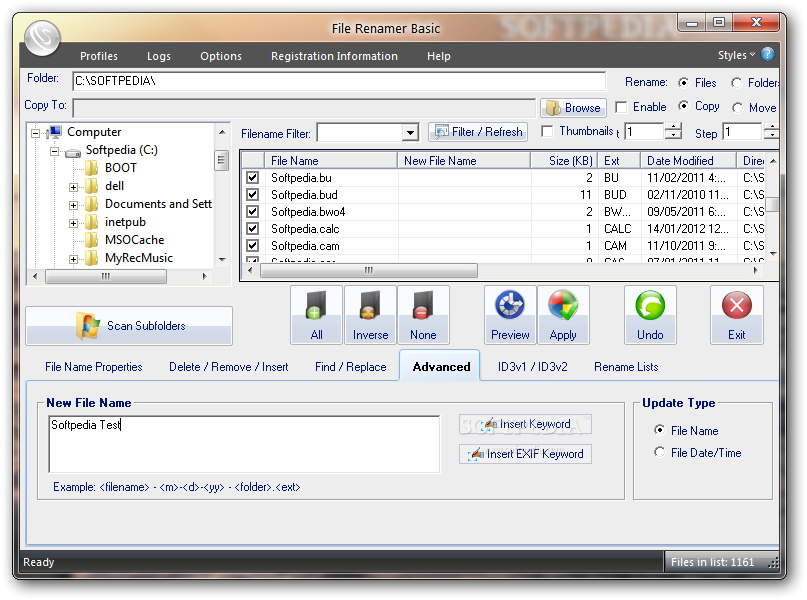807x600 pixels.
Task: Click Insert Keyword button
Action: tap(525, 424)
